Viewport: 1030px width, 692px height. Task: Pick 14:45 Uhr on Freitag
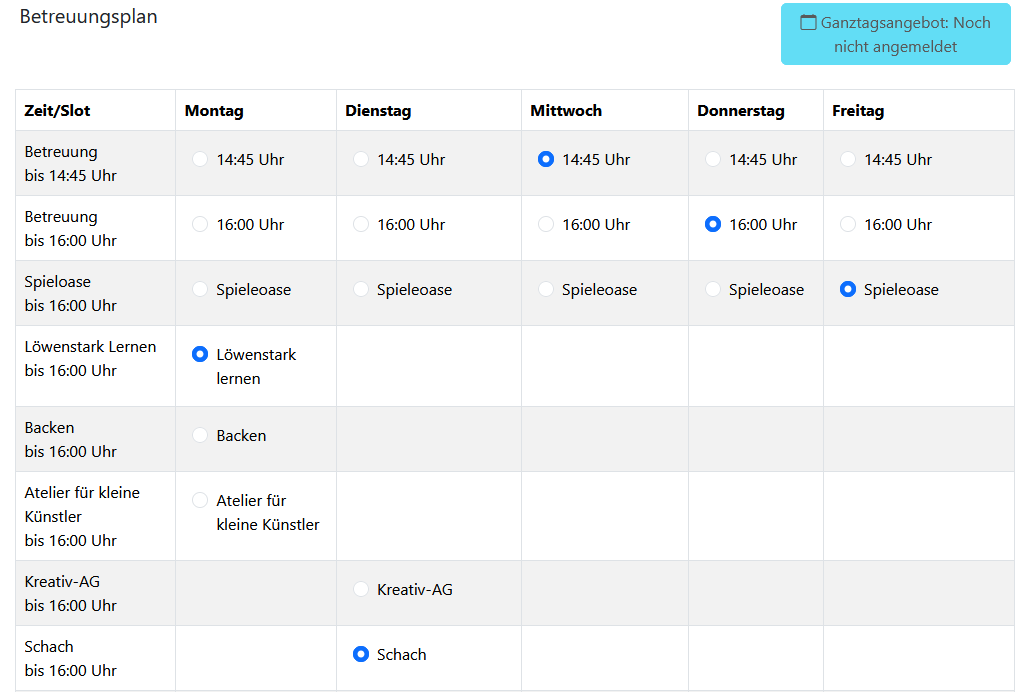848,159
